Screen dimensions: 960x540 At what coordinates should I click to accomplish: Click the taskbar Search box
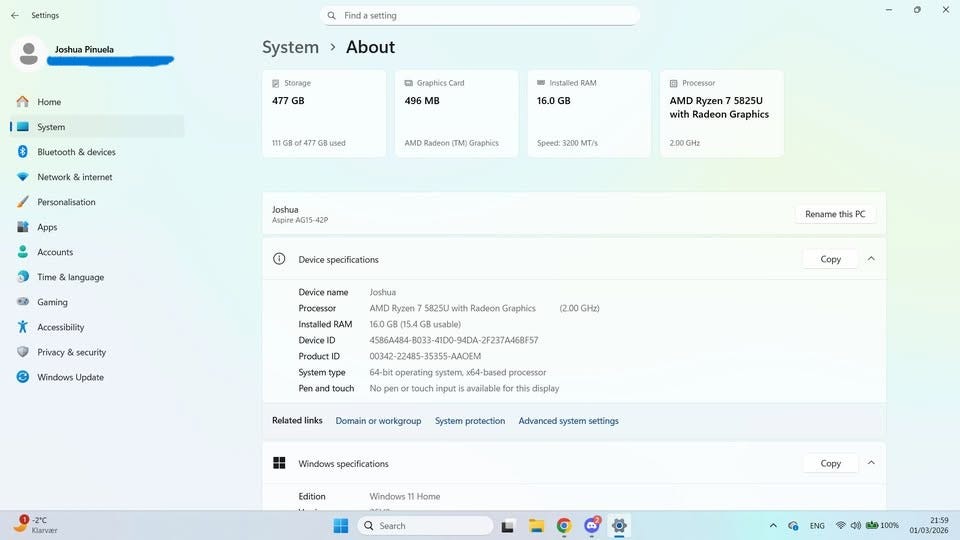click(426, 525)
